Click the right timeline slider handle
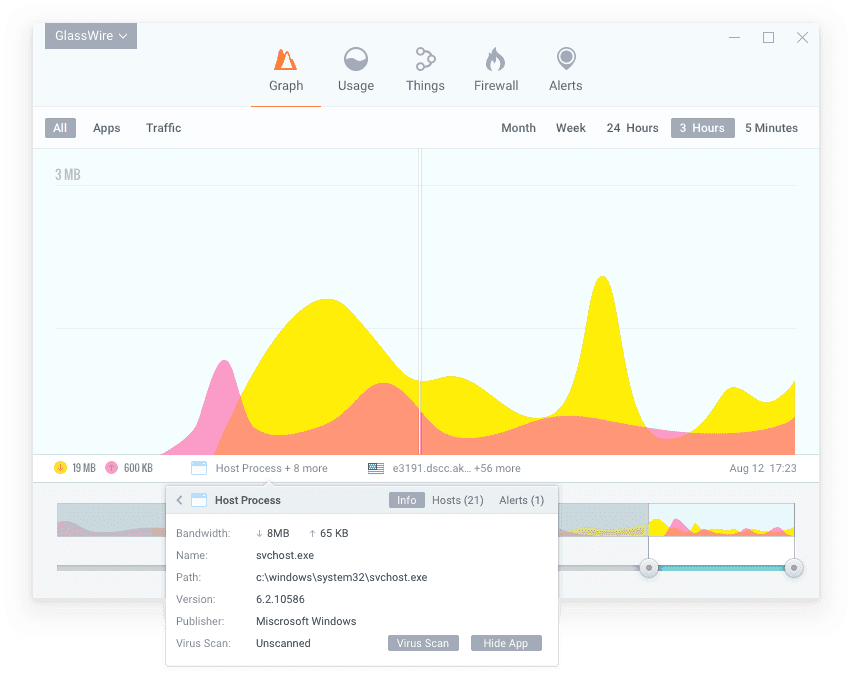852x679 pixels. pyautogui.click(x=794, y=568)
